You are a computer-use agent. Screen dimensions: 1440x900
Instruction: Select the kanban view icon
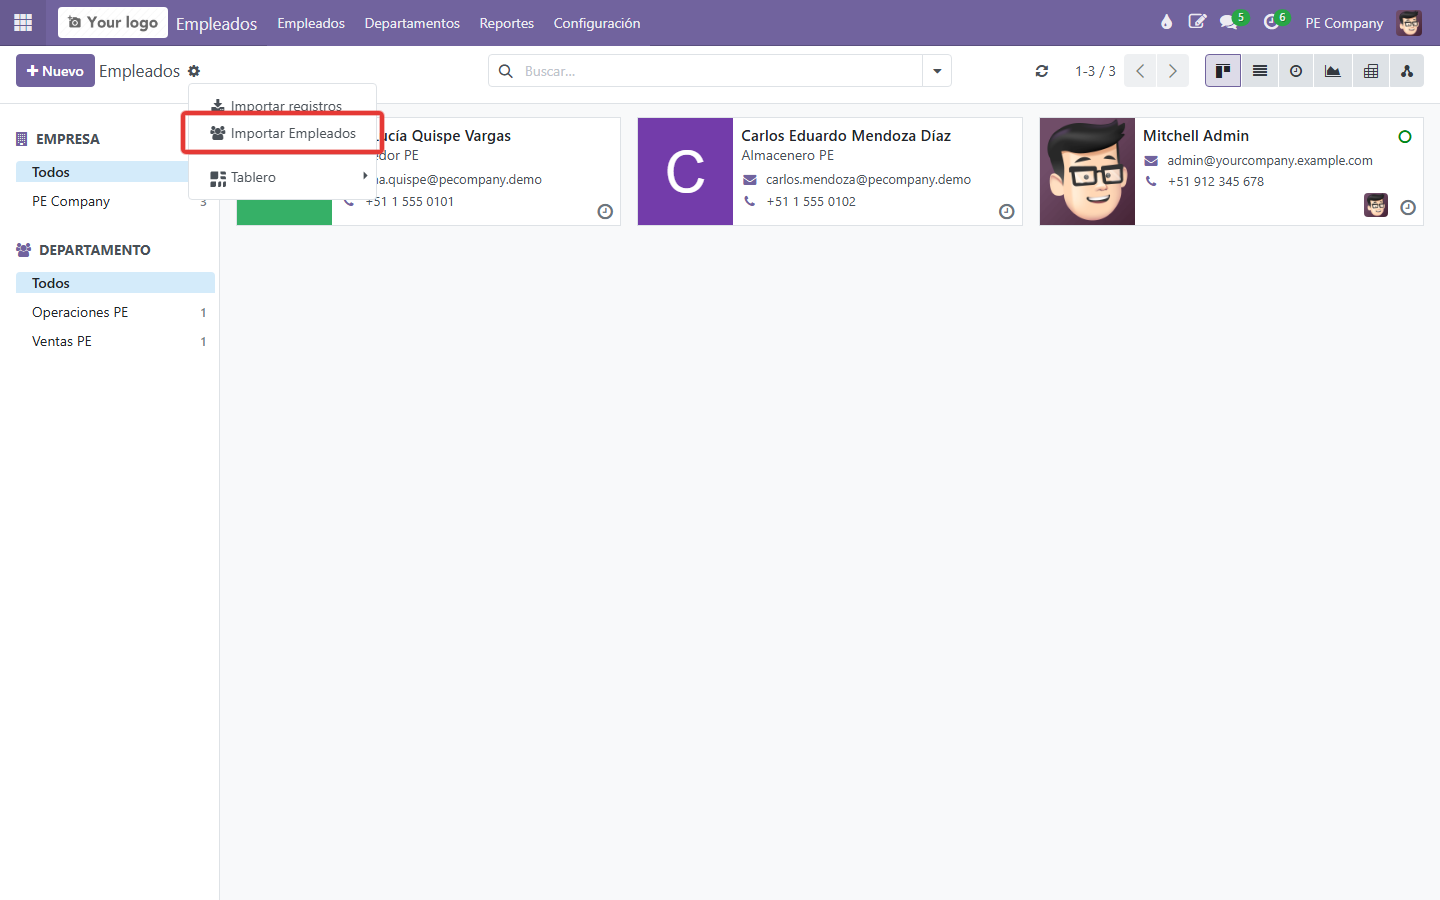(x=1223, y=71)
